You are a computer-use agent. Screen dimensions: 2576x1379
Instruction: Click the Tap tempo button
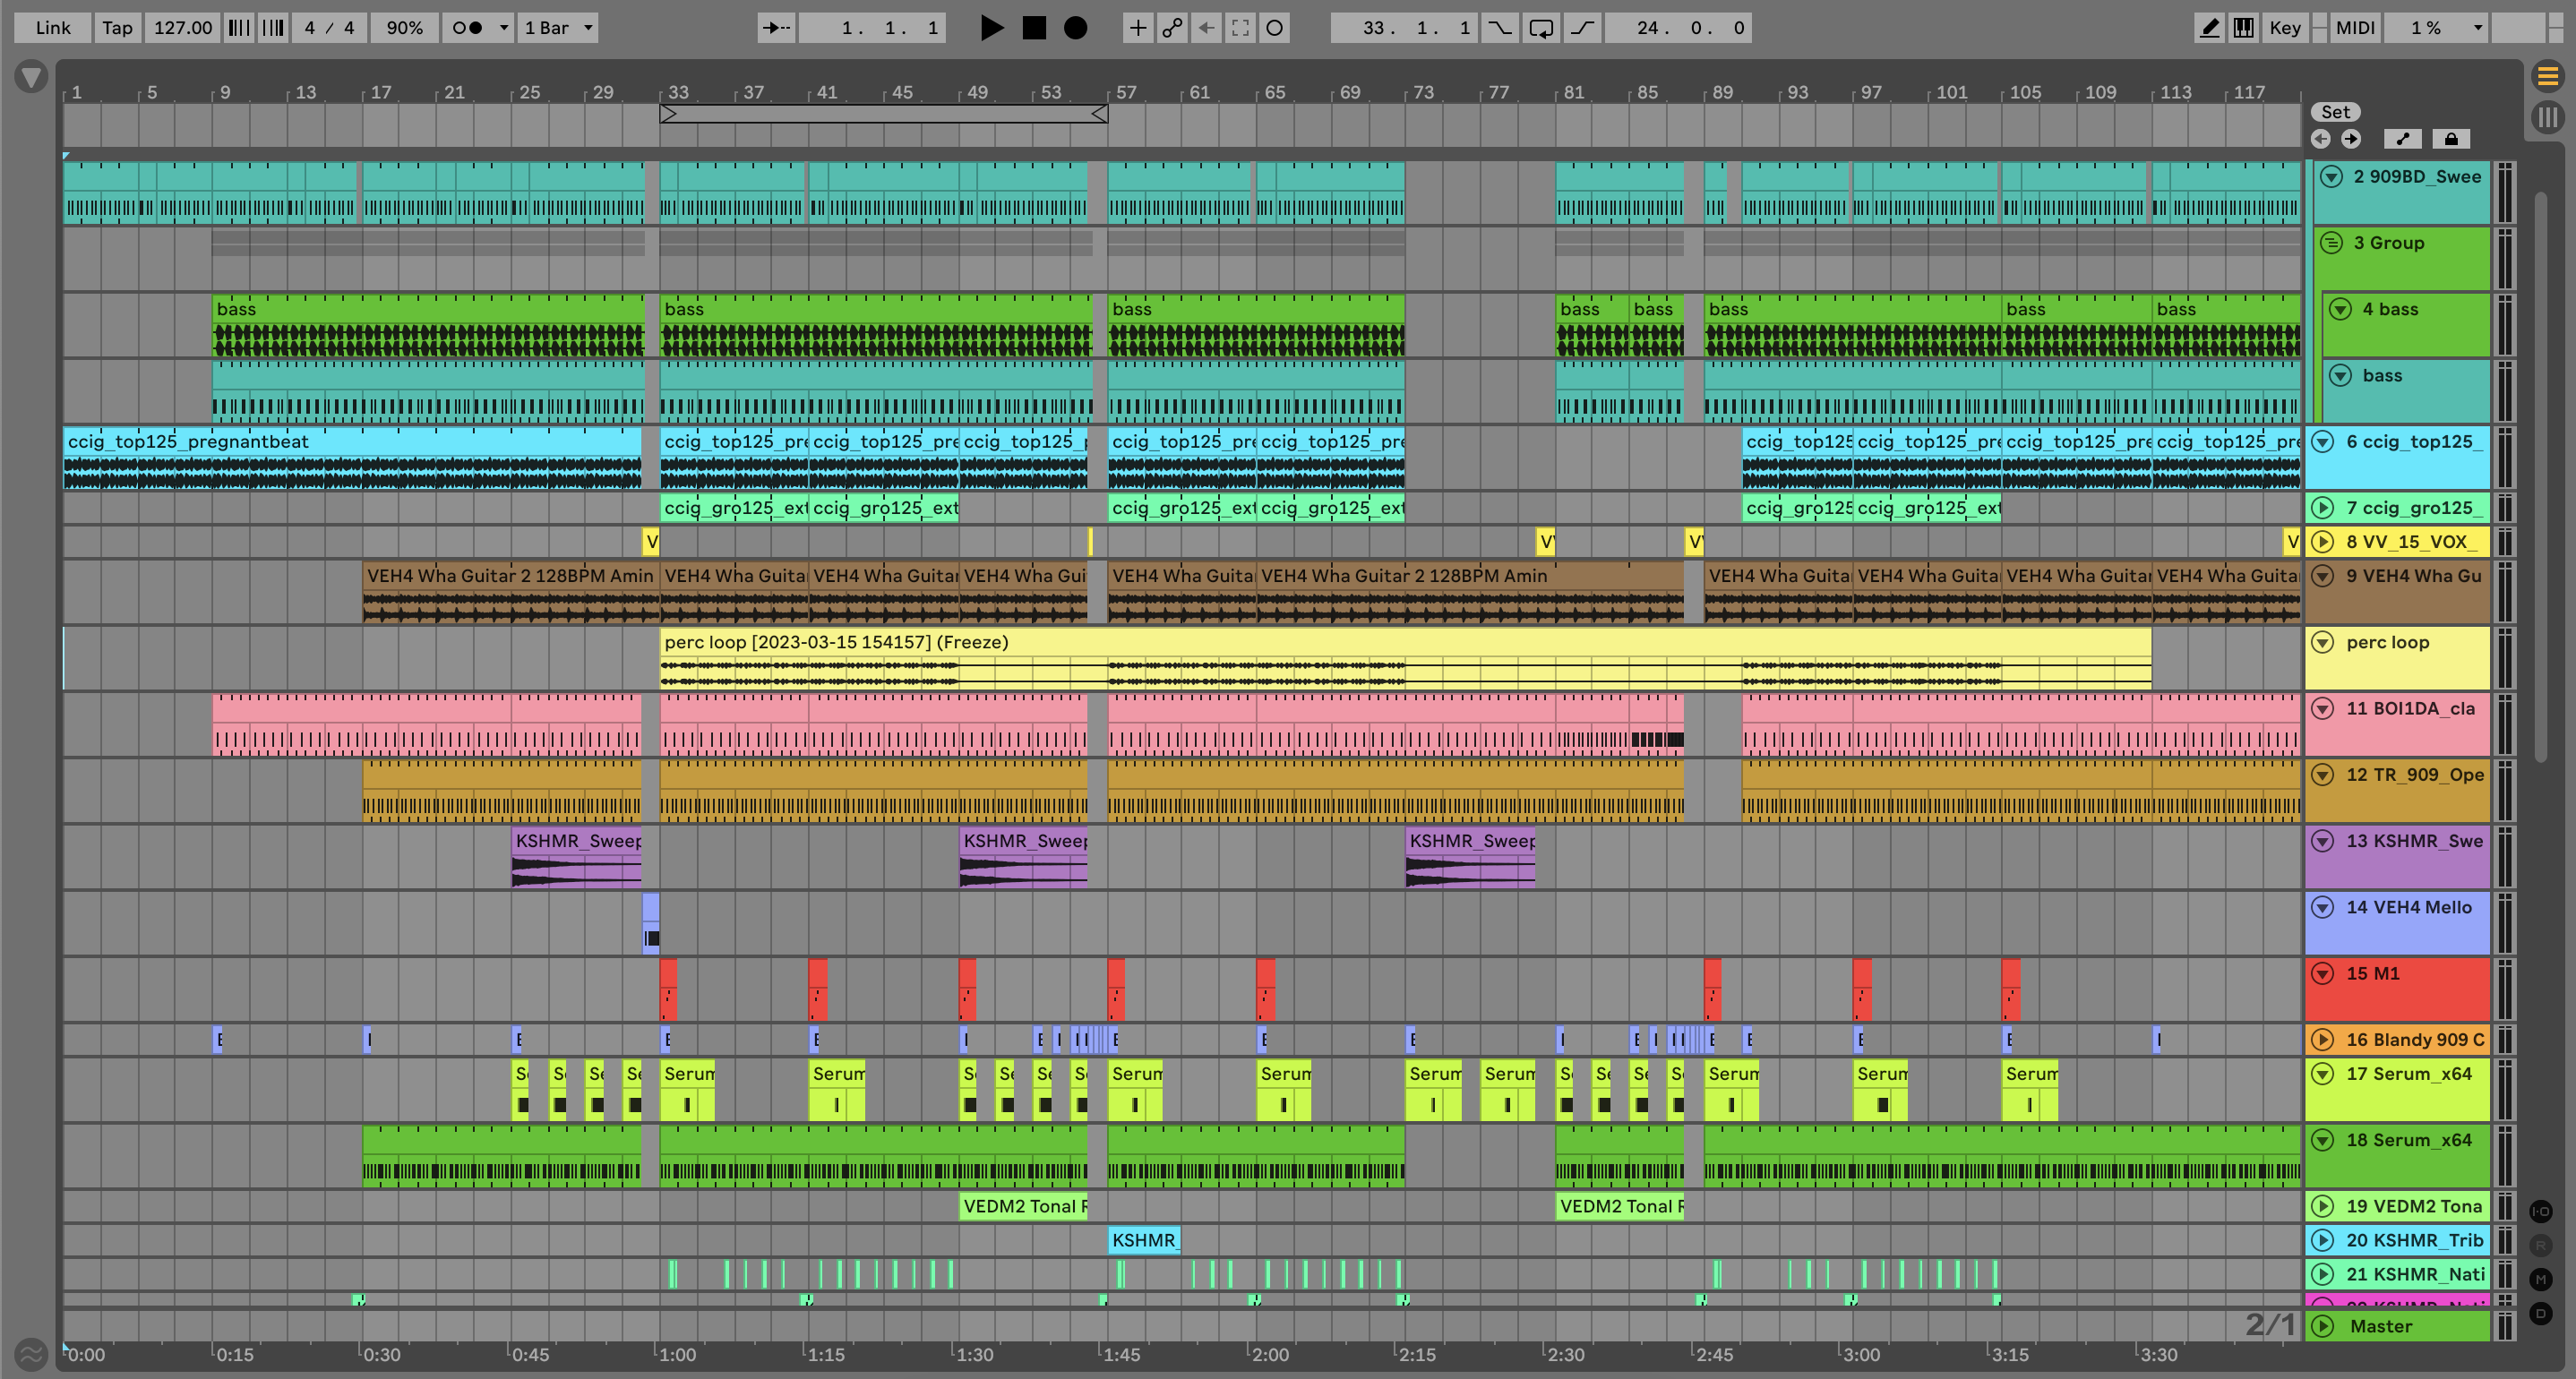[117, 28]
